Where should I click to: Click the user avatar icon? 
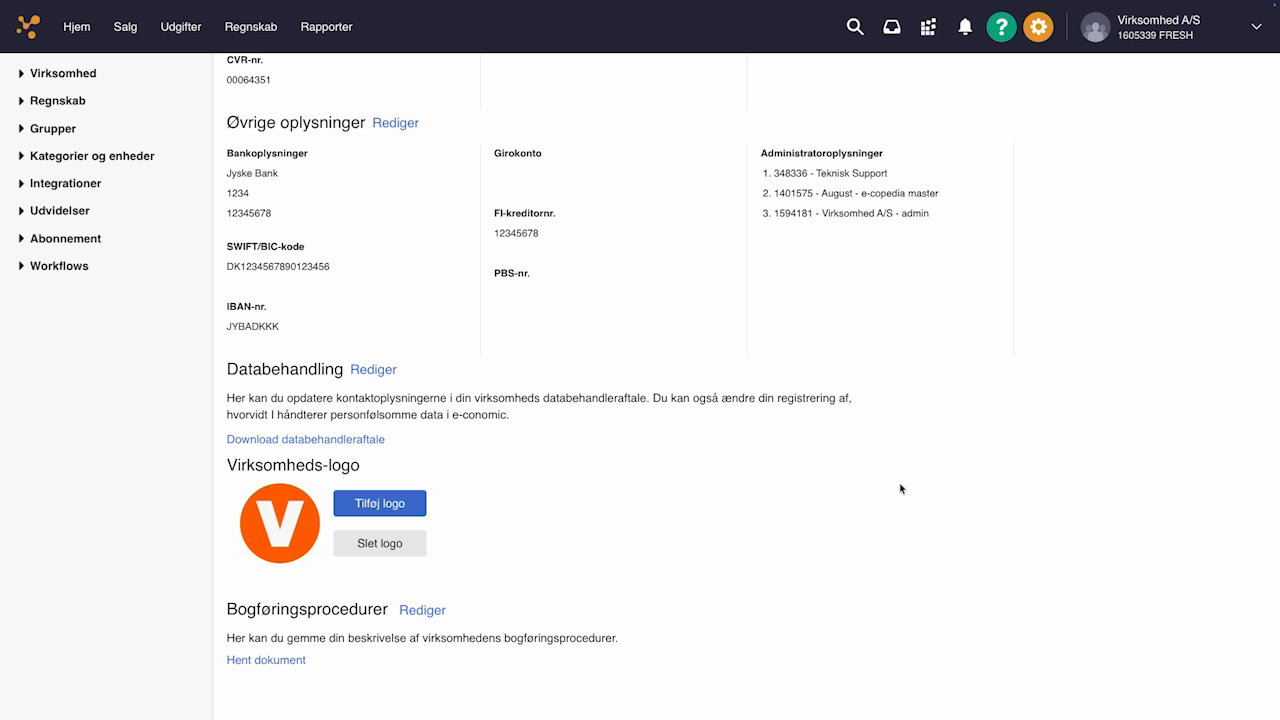pos(1095,27)
